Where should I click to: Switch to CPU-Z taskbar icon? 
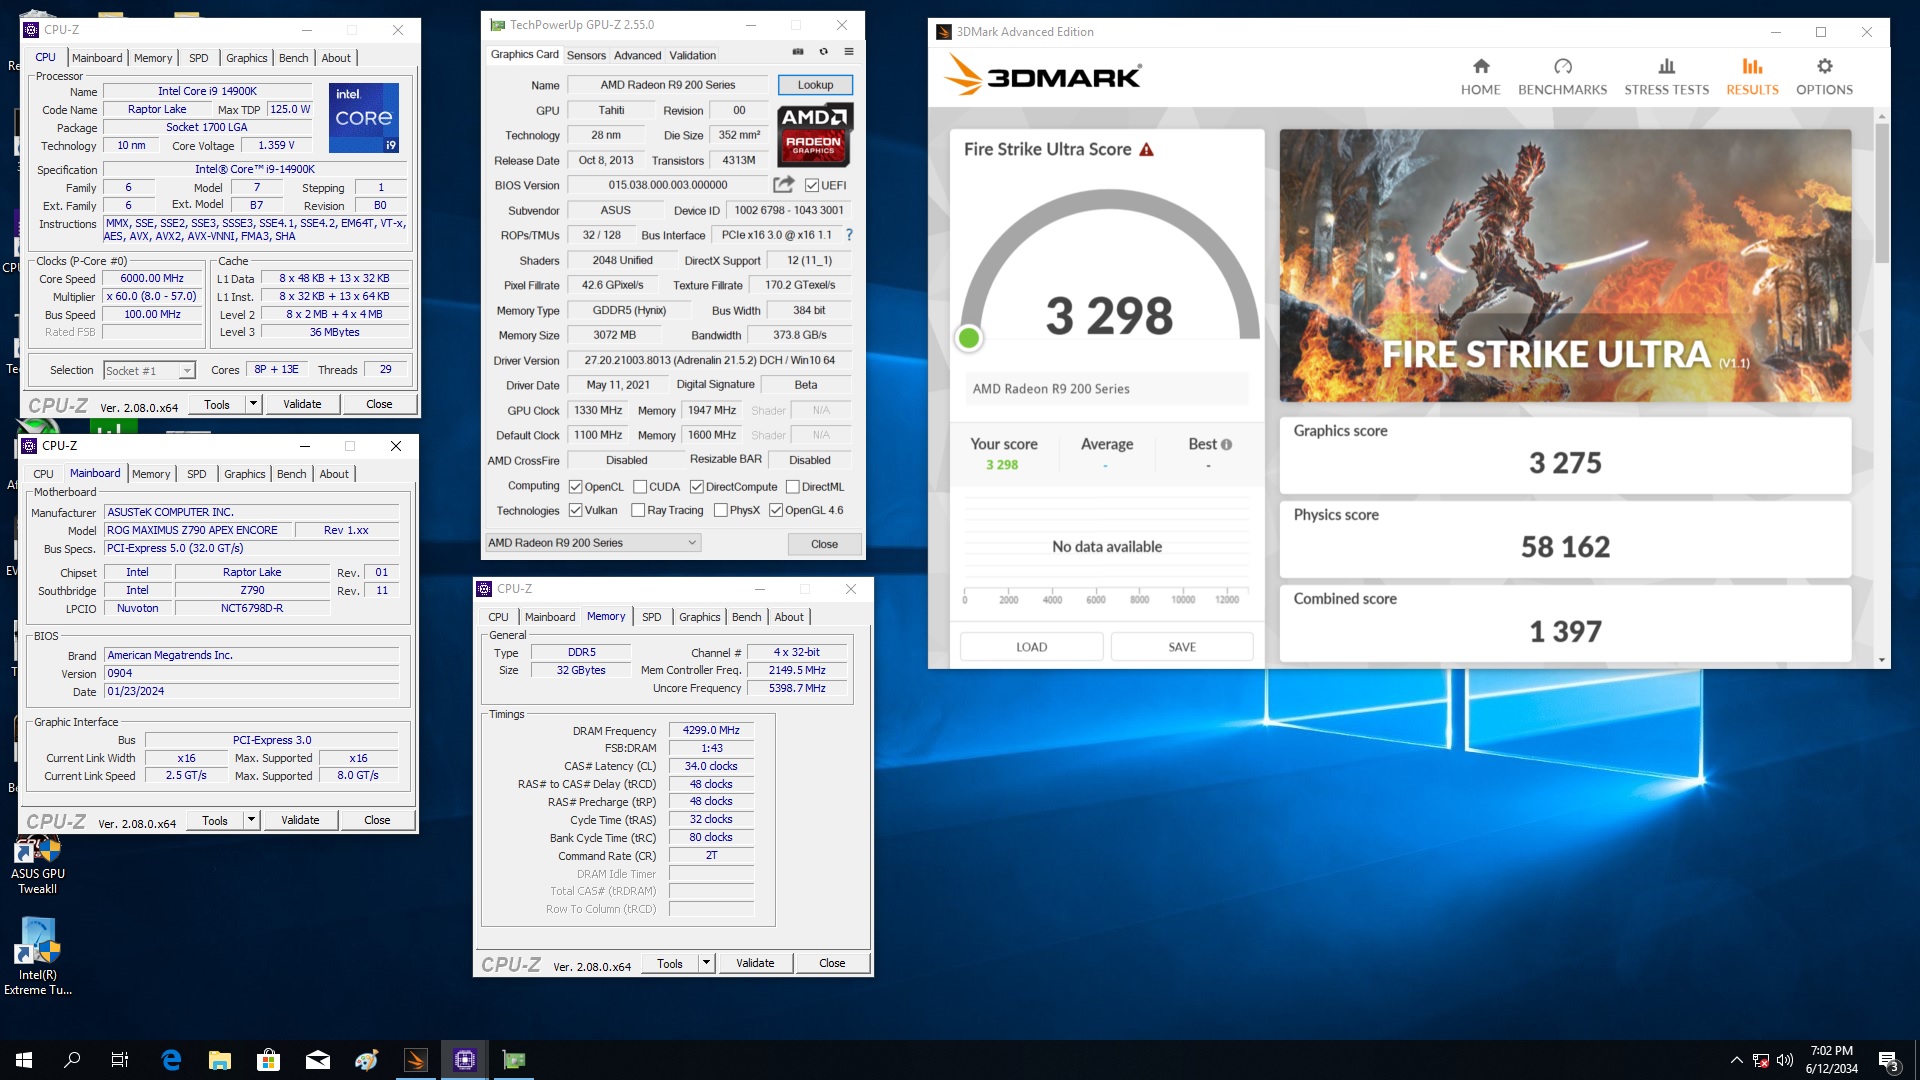pyautogui.click(x=465, y=1060)
